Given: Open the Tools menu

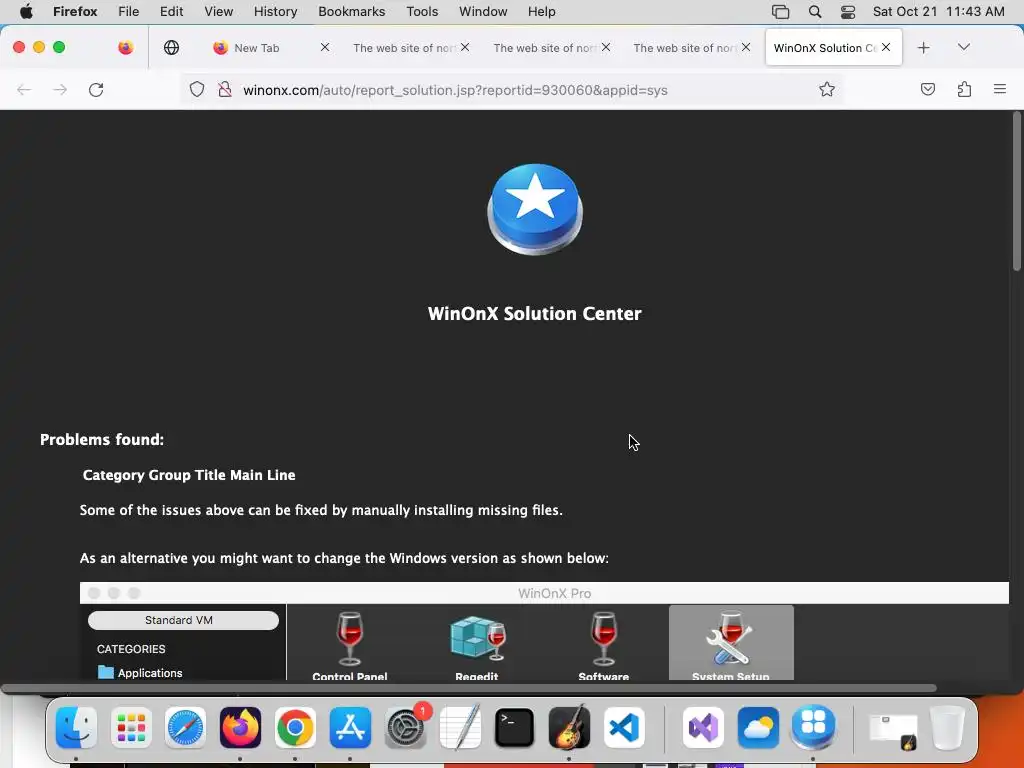Looking at the screenshot, I should [422, 11].
